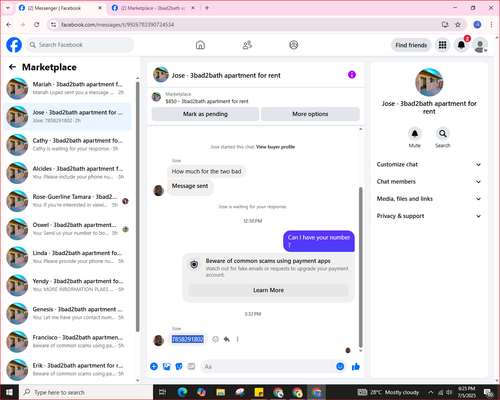Image resolution: width=500 pixels, height=400 pixels.
Task: Expand Media, files and links section
Action: click(x=429, y=199)
